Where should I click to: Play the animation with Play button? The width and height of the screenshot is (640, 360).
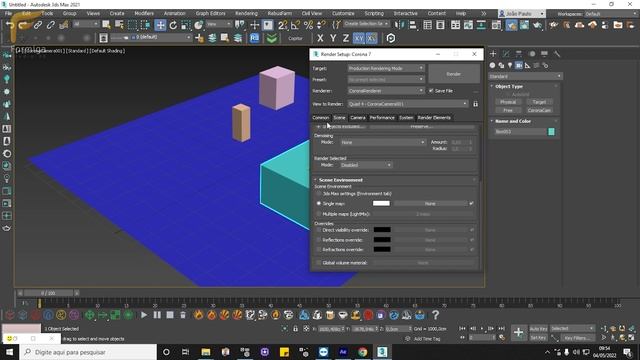pyautogui.click(x=144, y=315)
